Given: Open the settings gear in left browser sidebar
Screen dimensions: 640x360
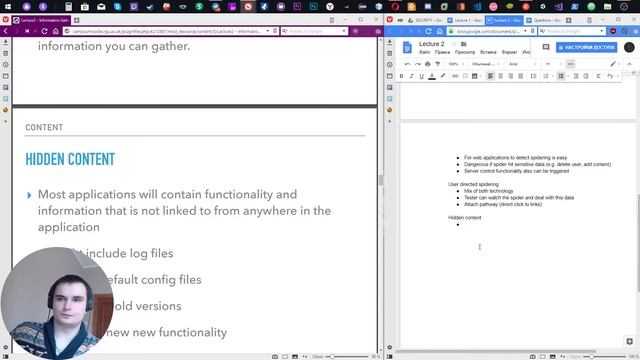Looking at the screenshot, I should [5, 347].
